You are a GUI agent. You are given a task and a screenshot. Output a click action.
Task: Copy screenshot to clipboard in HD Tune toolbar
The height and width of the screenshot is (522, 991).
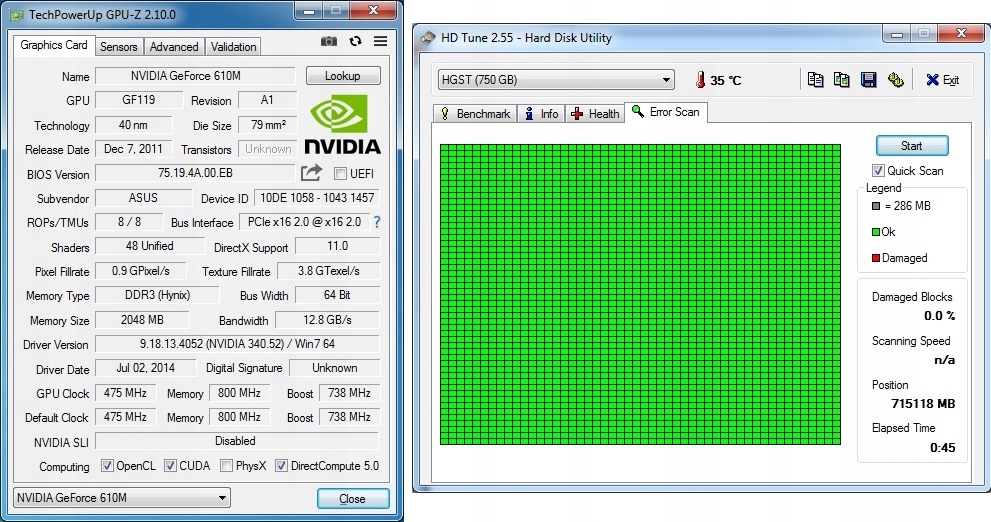pos(842,80)
